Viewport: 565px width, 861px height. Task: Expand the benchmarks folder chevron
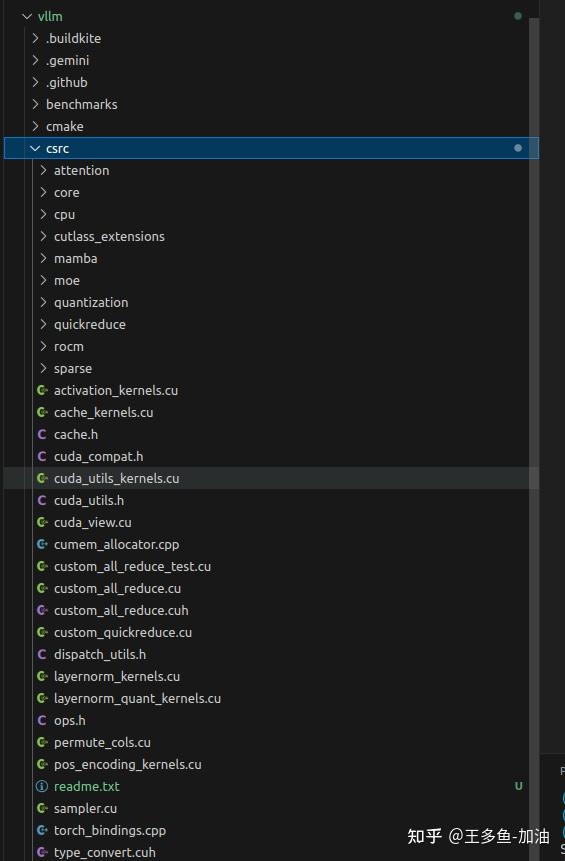35,104
